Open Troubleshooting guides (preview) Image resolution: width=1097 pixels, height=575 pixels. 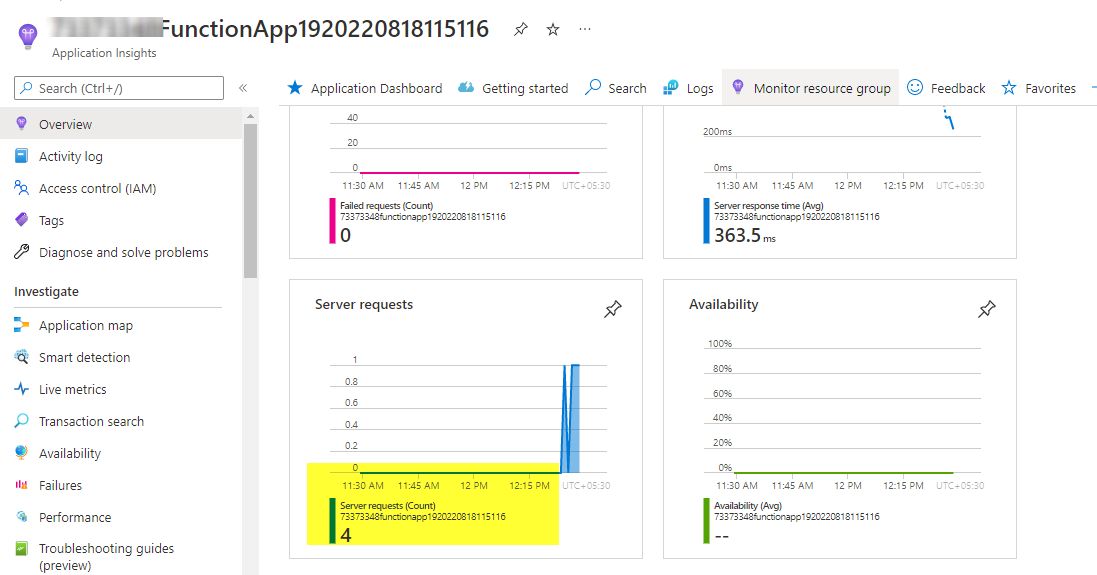click(106, 557)
